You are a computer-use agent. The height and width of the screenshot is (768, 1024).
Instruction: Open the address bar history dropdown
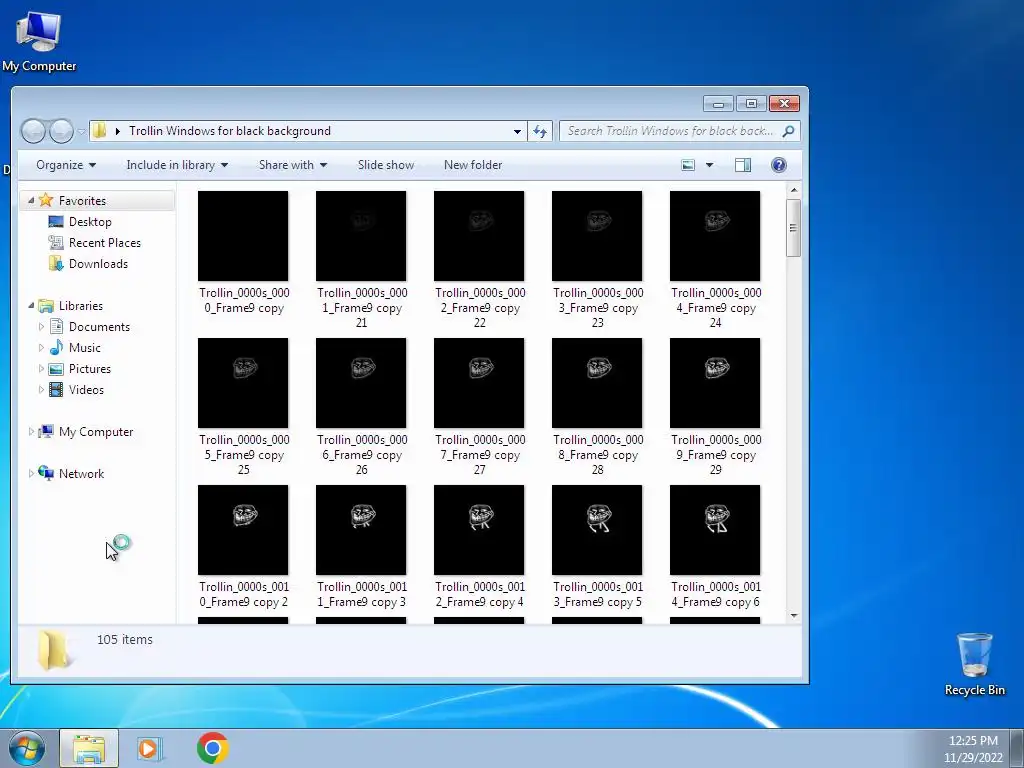pos(517,131)
